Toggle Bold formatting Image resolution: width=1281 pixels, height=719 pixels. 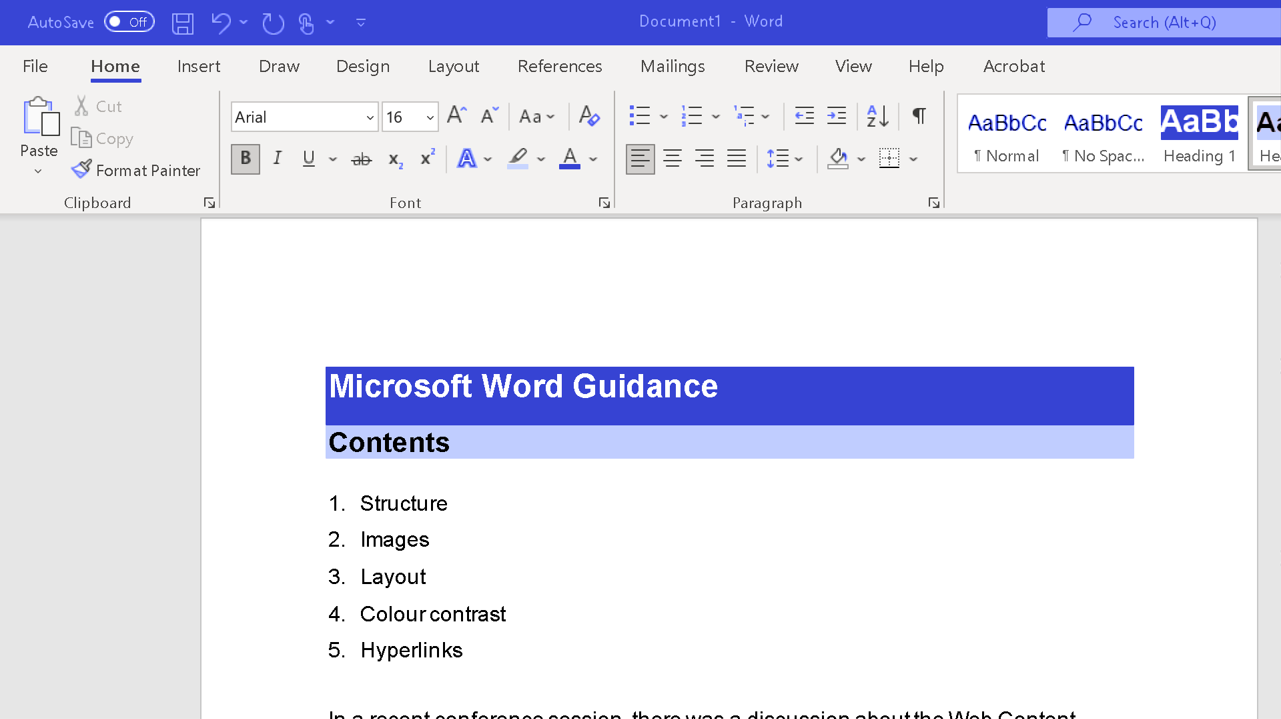point(245,159)
